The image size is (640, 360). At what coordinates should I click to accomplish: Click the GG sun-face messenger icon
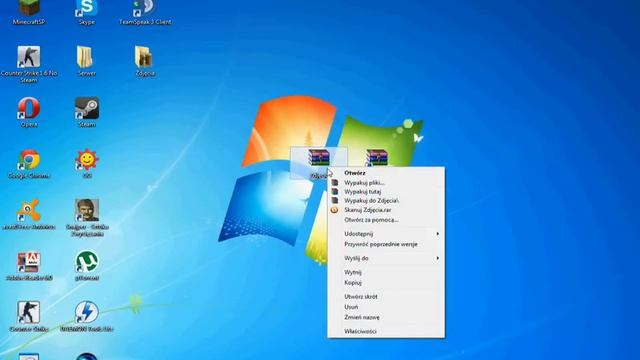pos(87,163)
